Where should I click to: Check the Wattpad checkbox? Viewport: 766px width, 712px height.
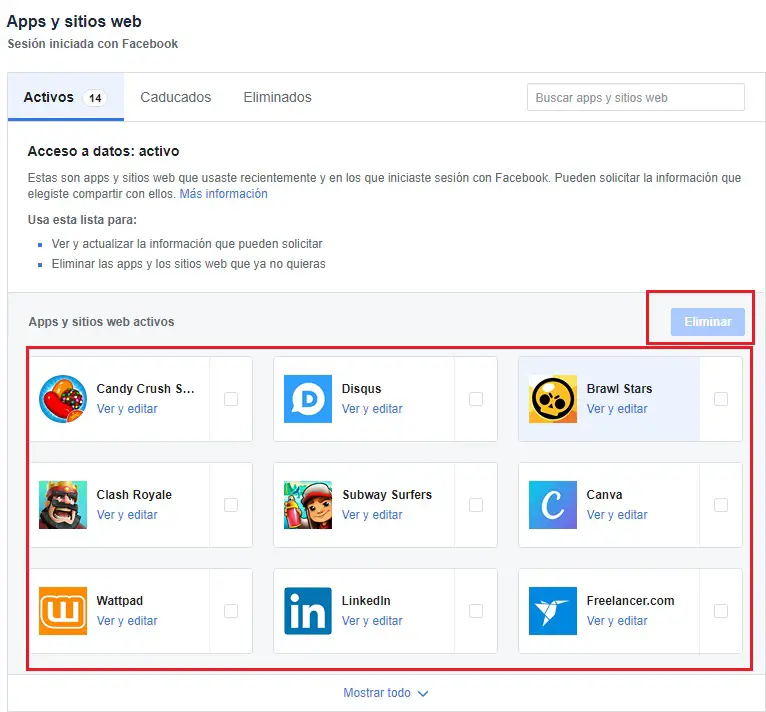coord(231,611)
